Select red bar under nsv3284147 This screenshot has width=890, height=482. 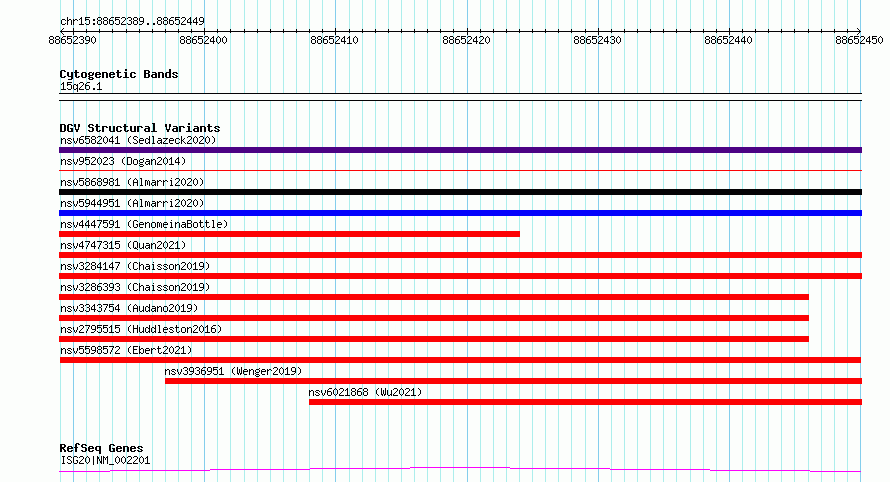pyautogui.click(x=460, y=276)
